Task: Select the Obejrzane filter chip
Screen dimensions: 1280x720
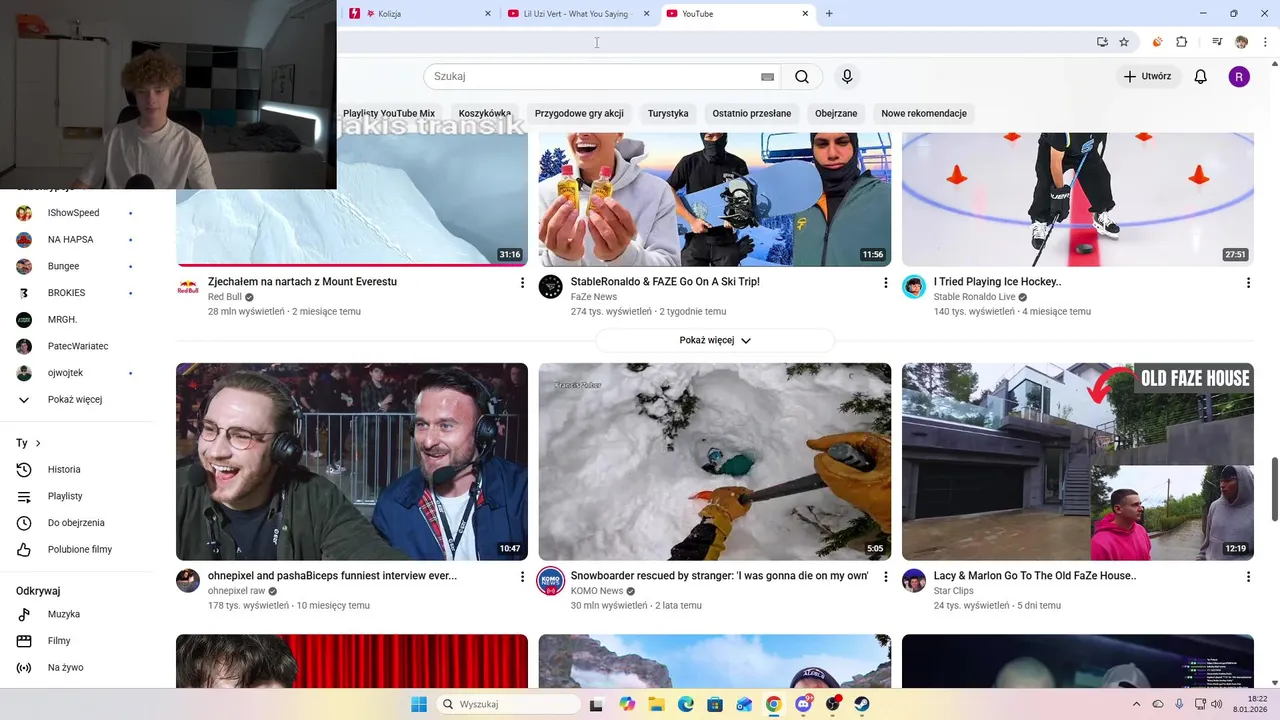Action: pos(836,113)
